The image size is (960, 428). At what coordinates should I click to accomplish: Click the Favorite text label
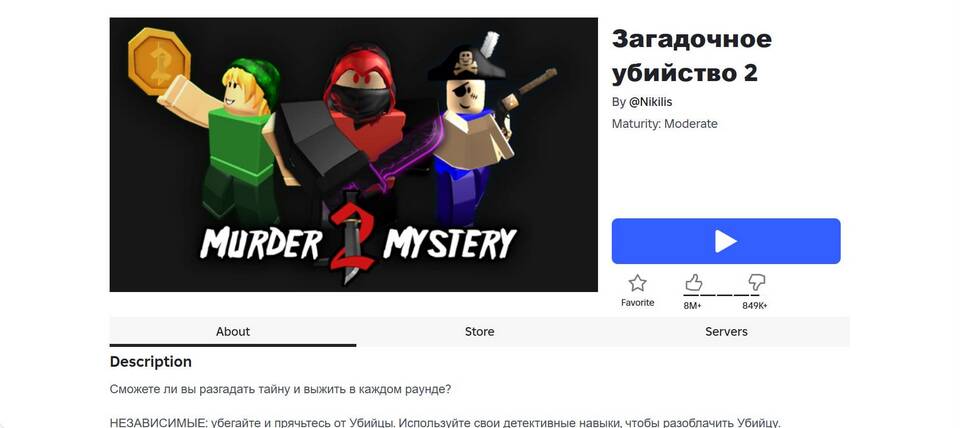click(x=637, y=302)
